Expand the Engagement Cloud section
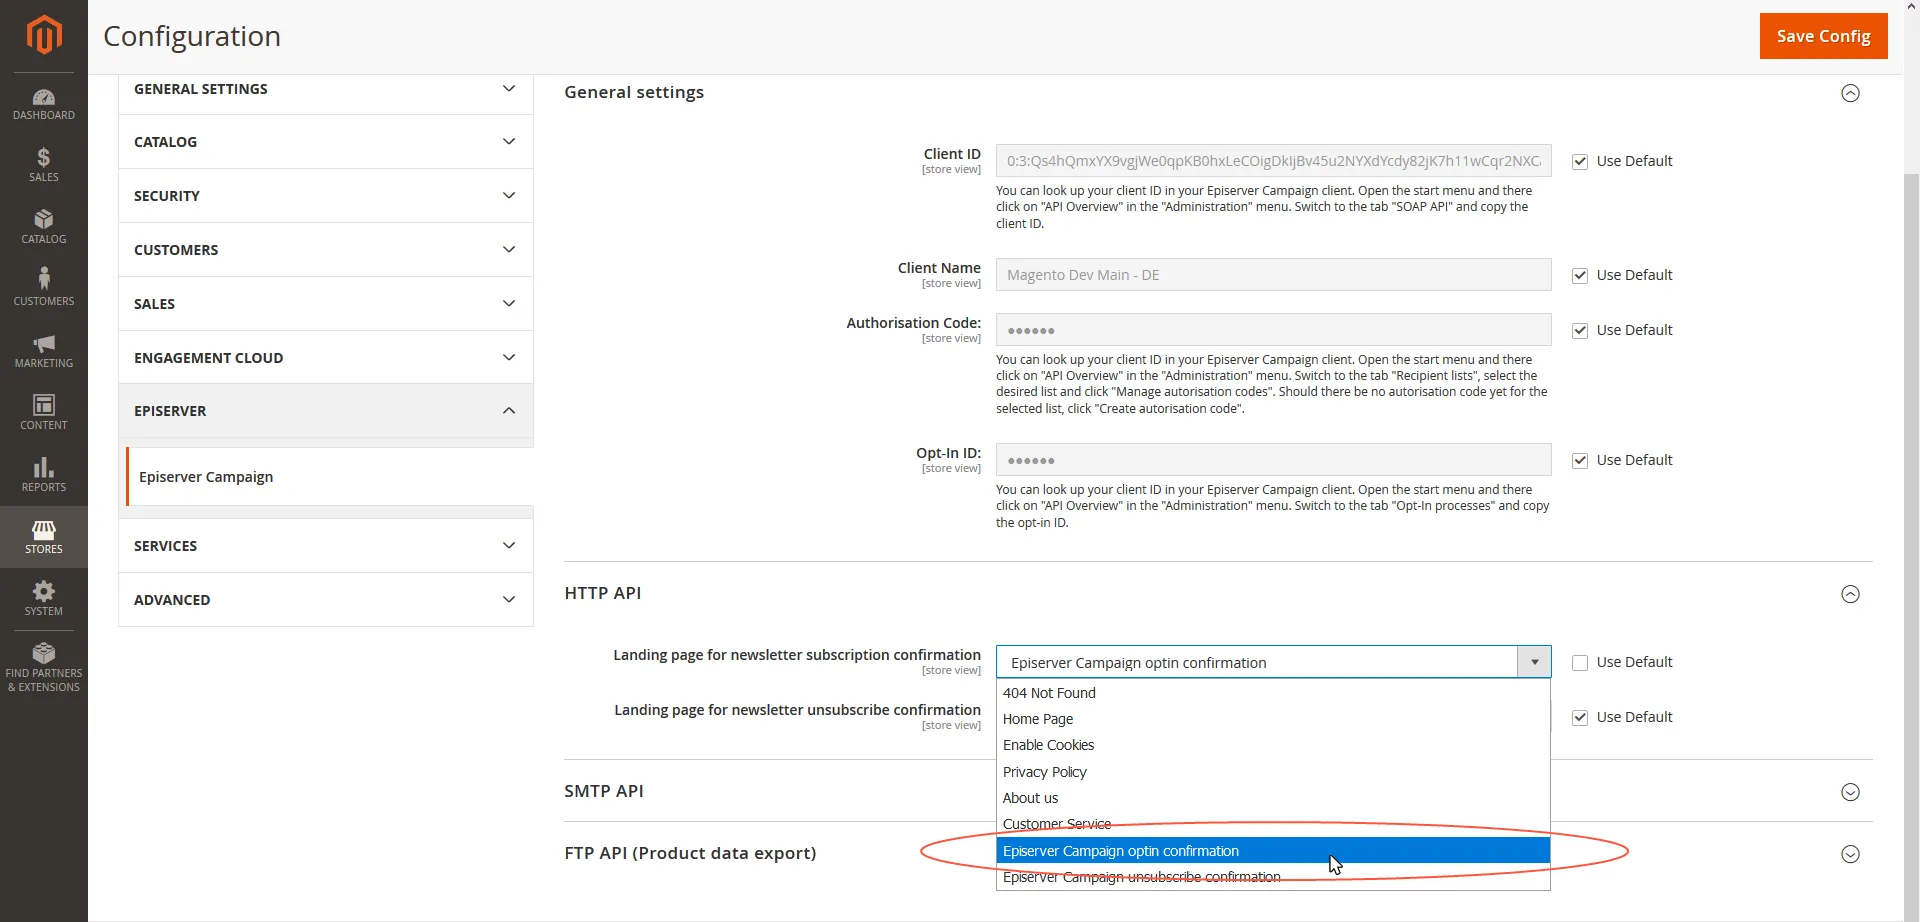 [325, 357]
